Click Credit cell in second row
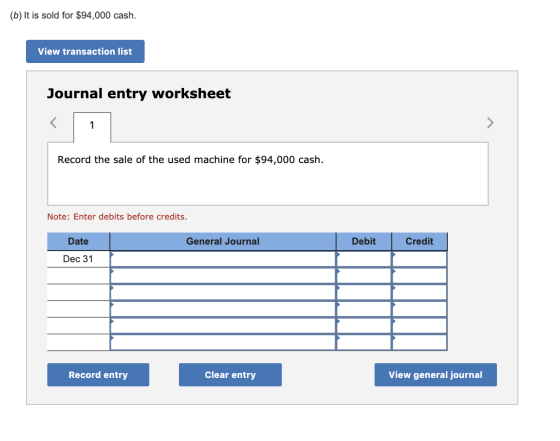 [x=419, y=276]
